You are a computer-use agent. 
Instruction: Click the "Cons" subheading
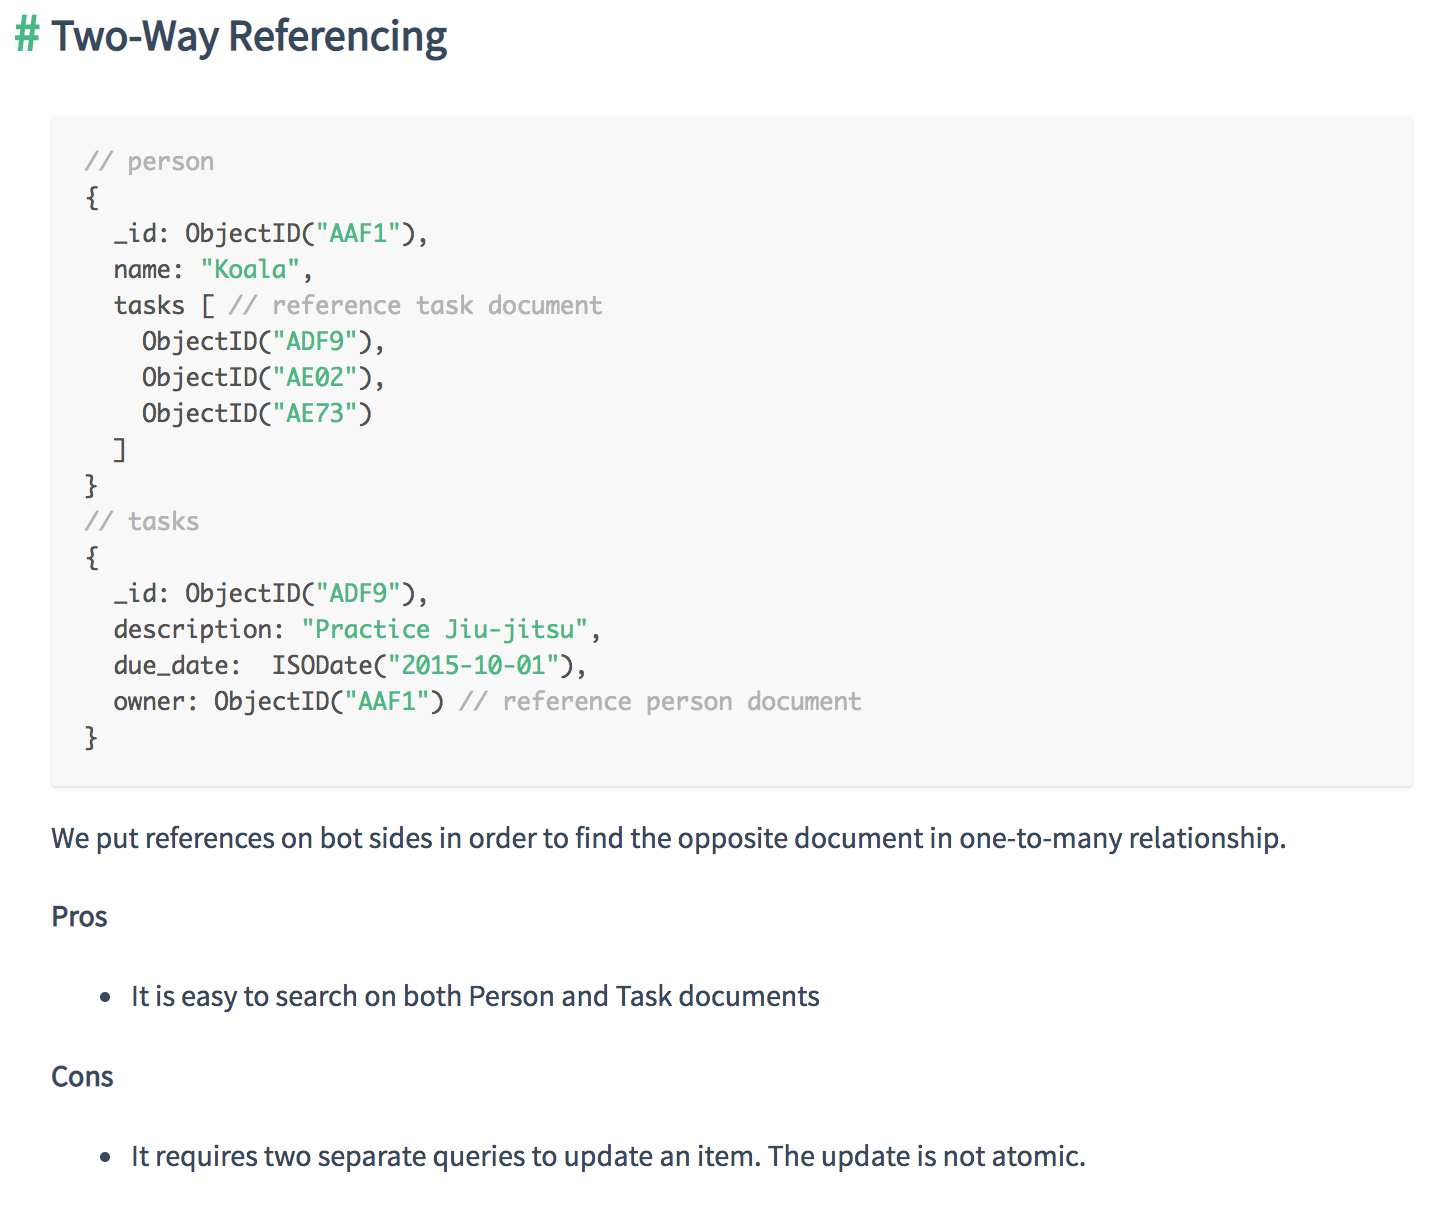click(82, 1077)
